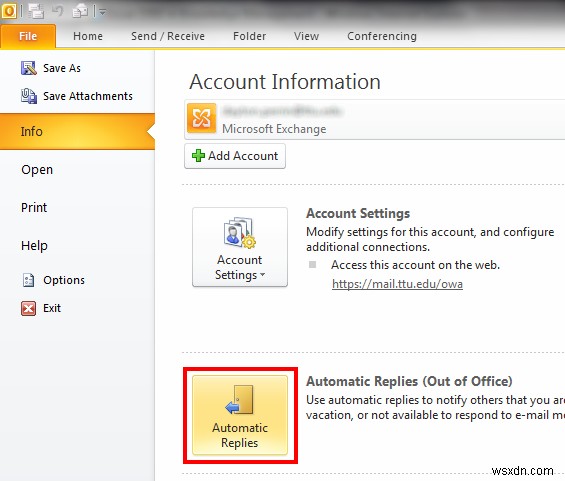Click the Outlook application icon in the title bar
Screen dimensions: 565x481
(x=9, y=11)
